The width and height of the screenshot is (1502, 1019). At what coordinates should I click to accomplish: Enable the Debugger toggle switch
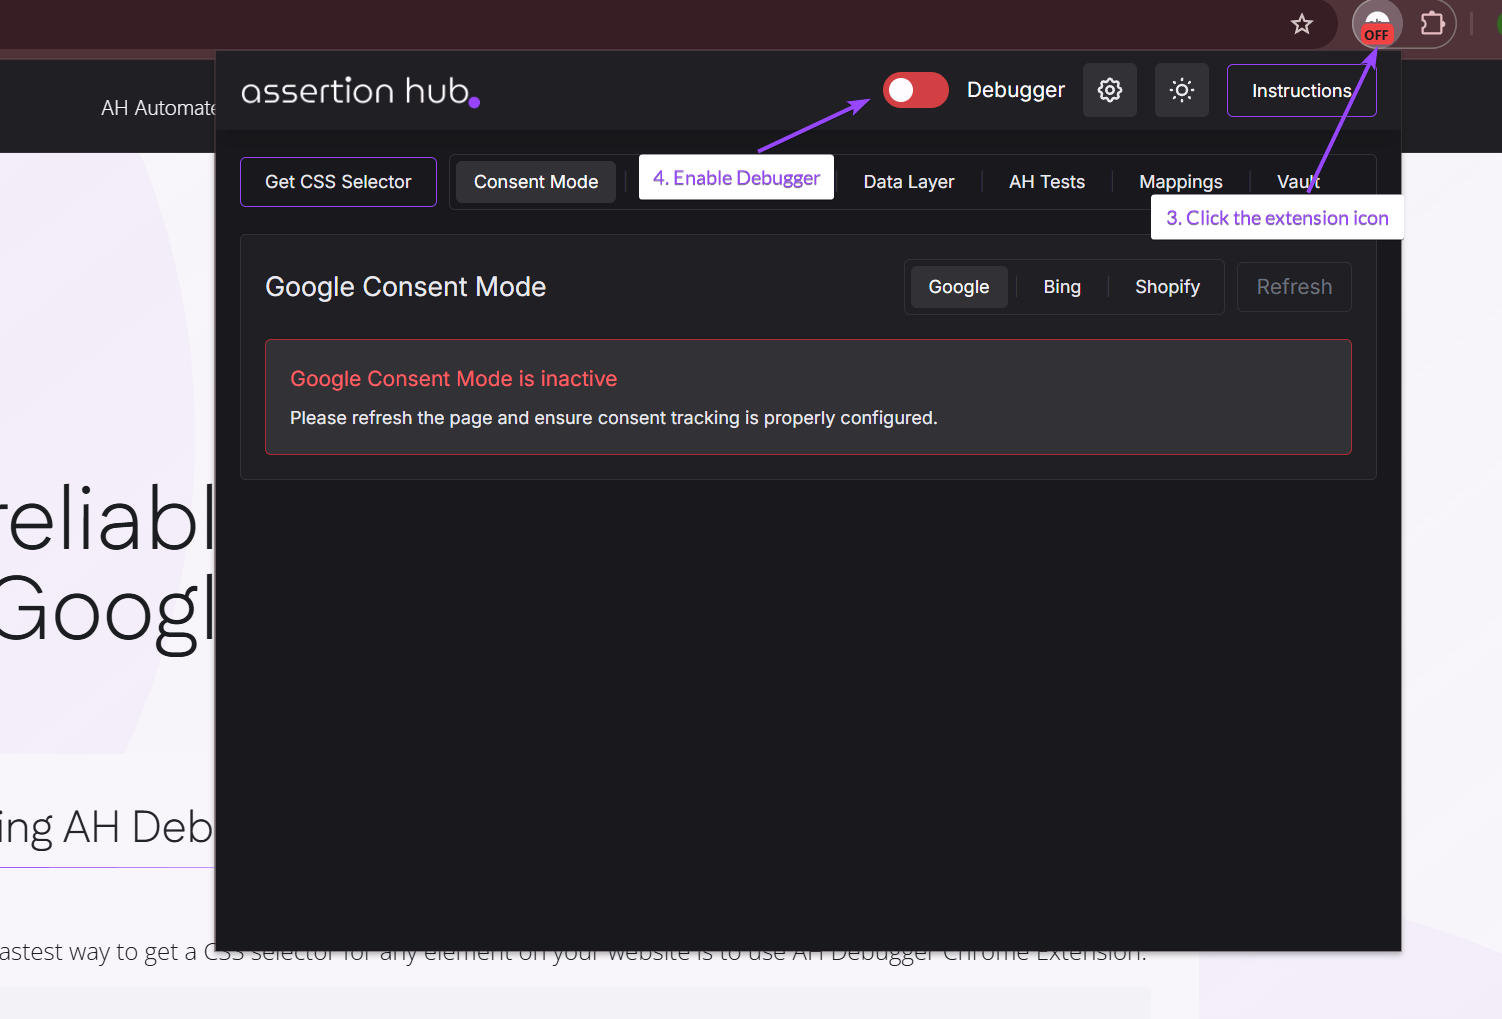[914, 90]
